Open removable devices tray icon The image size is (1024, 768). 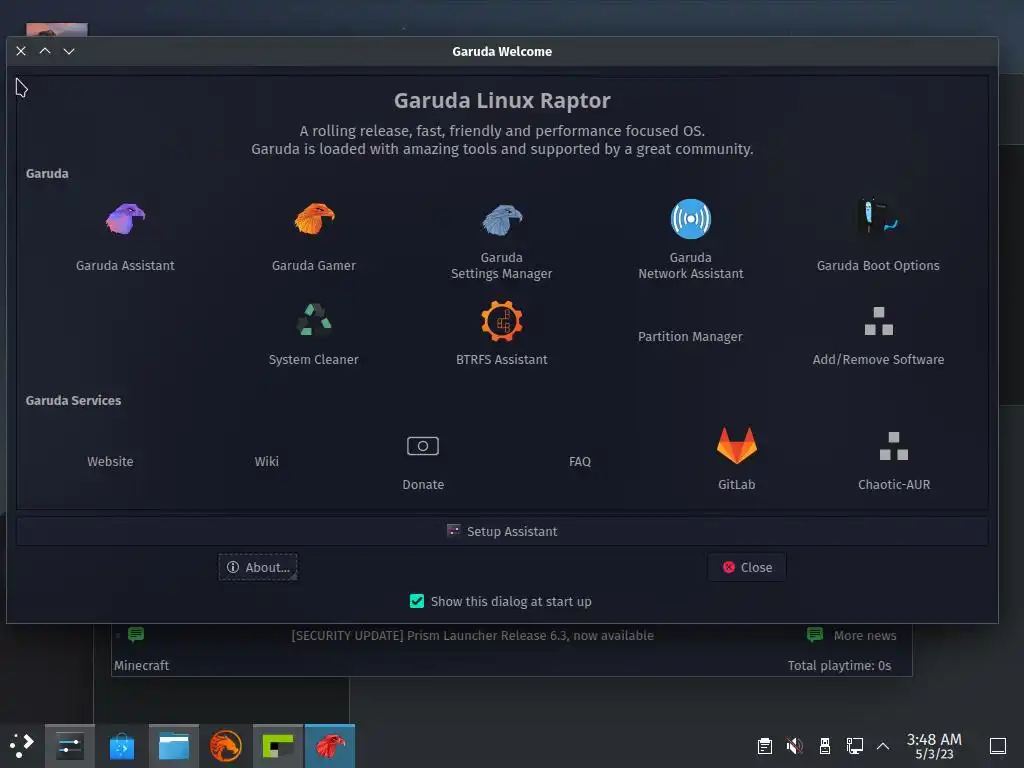[825, 746]
